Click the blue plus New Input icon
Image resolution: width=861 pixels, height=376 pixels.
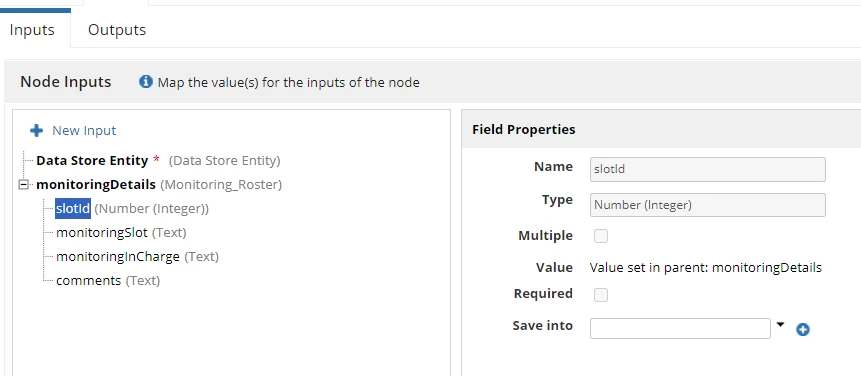tap(36, 131)
